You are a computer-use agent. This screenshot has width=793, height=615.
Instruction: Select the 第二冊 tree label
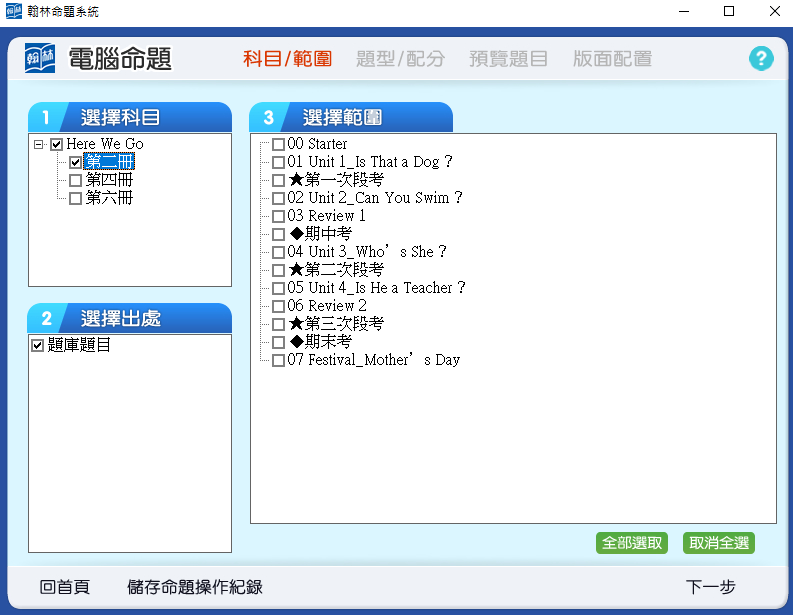coord(109,162)
